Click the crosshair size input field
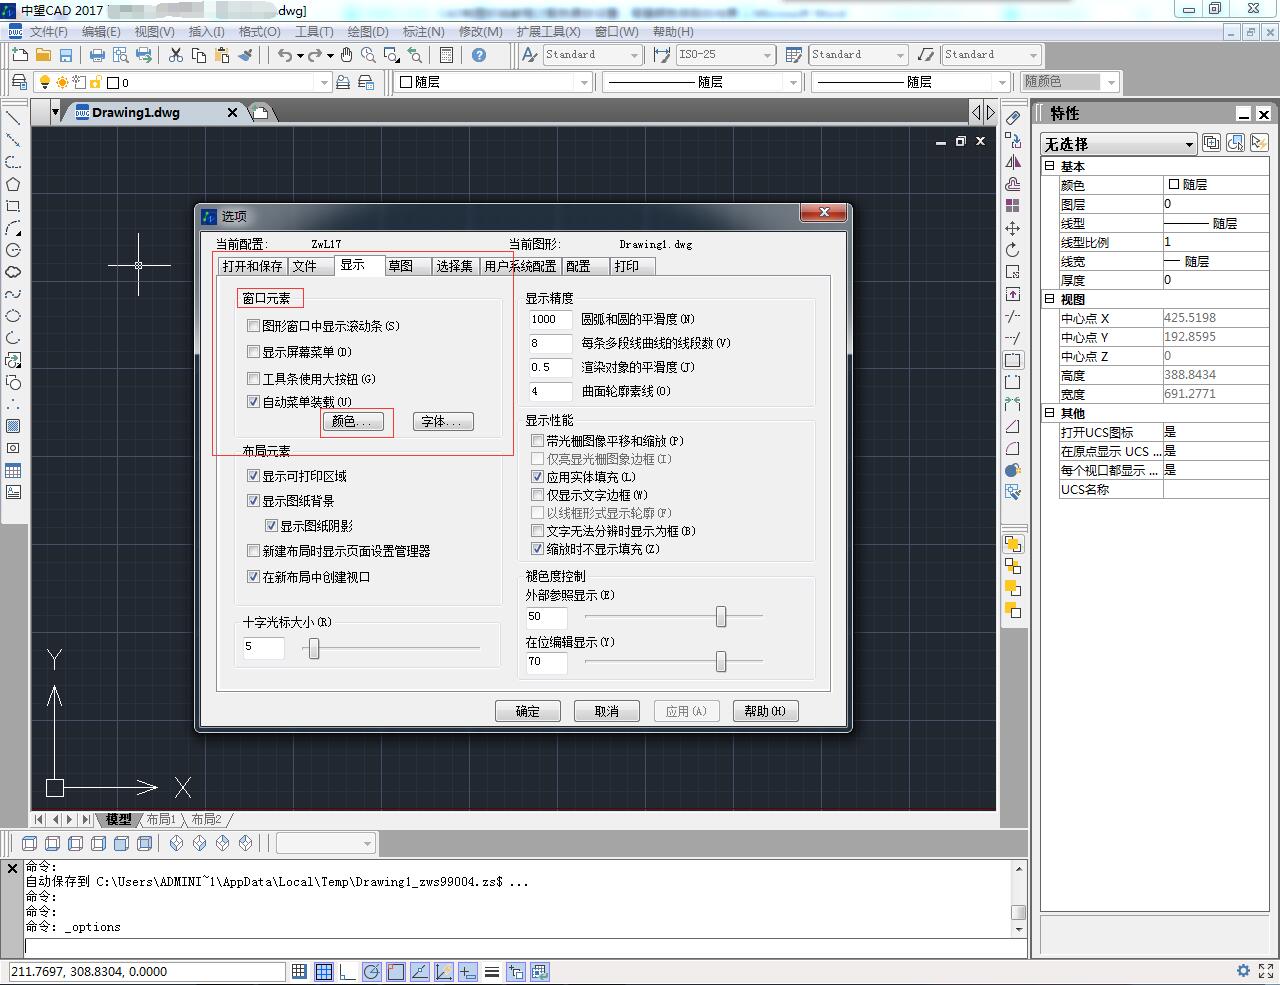 (x=262, y=648)
